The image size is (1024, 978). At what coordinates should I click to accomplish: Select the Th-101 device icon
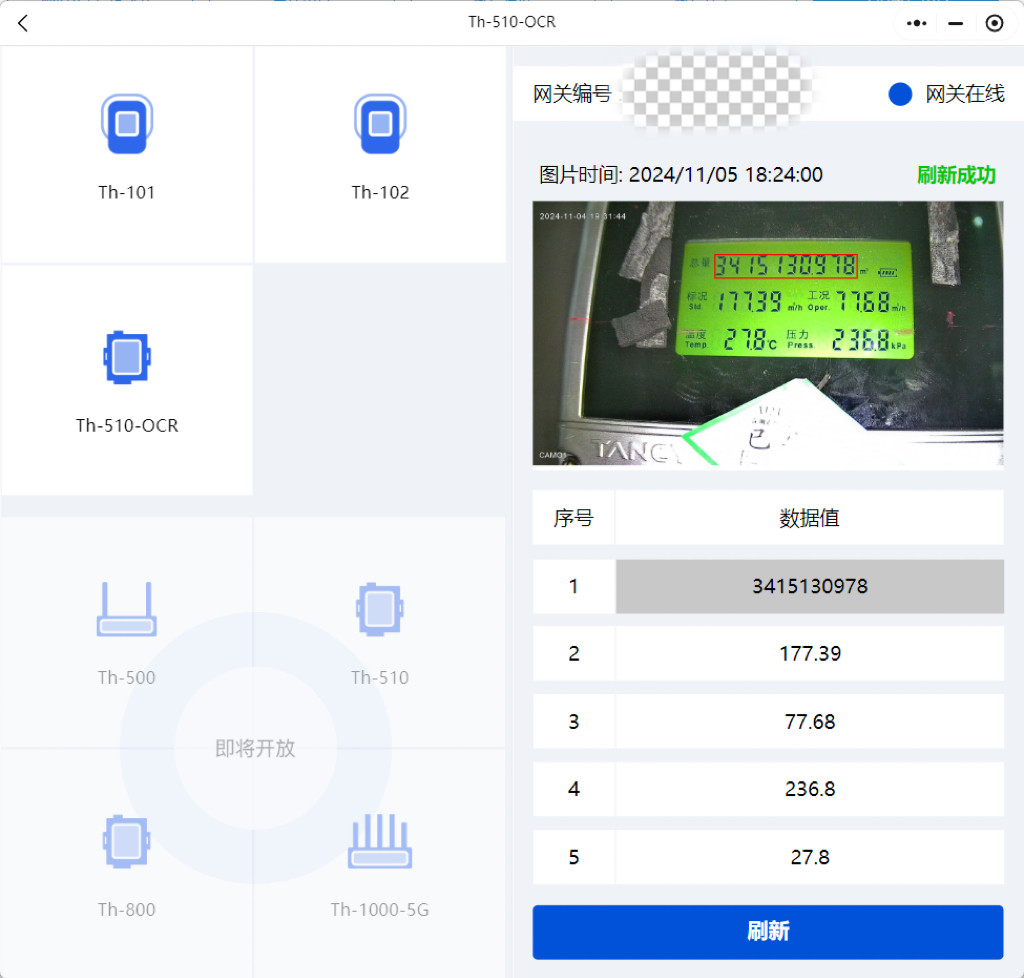(x=126, y=124)
